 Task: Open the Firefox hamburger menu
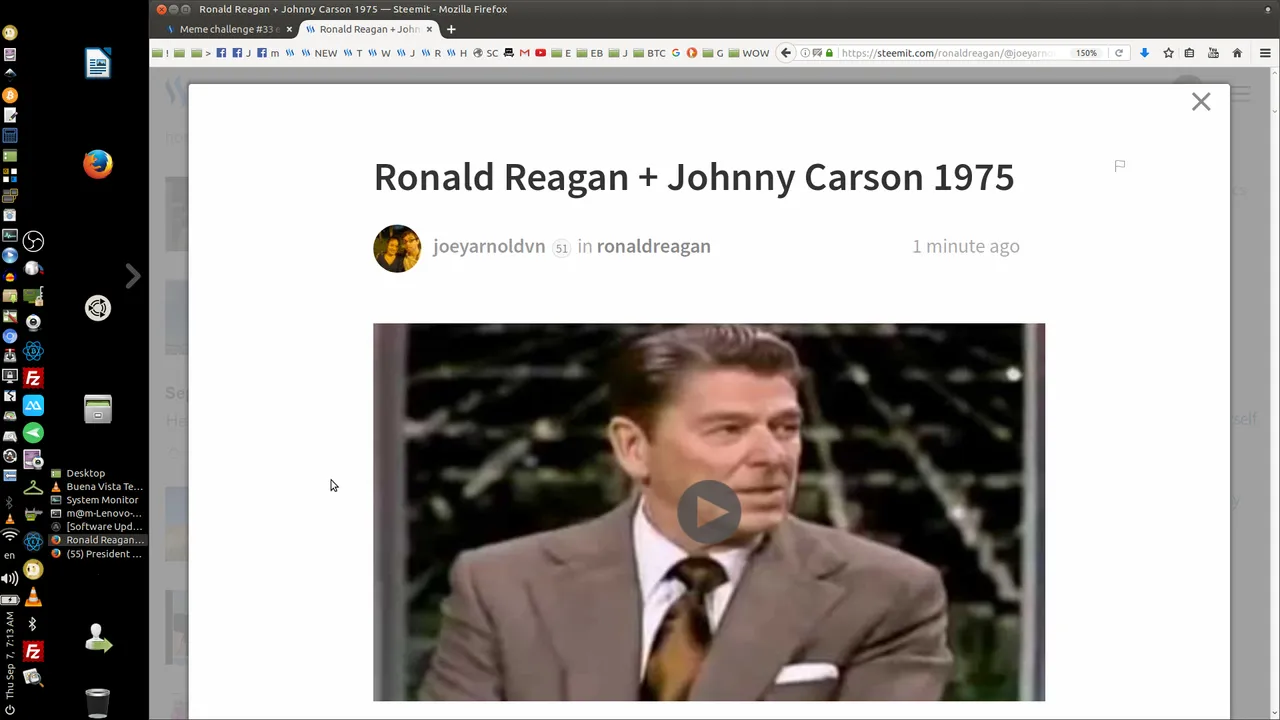tap(1265, 53)
